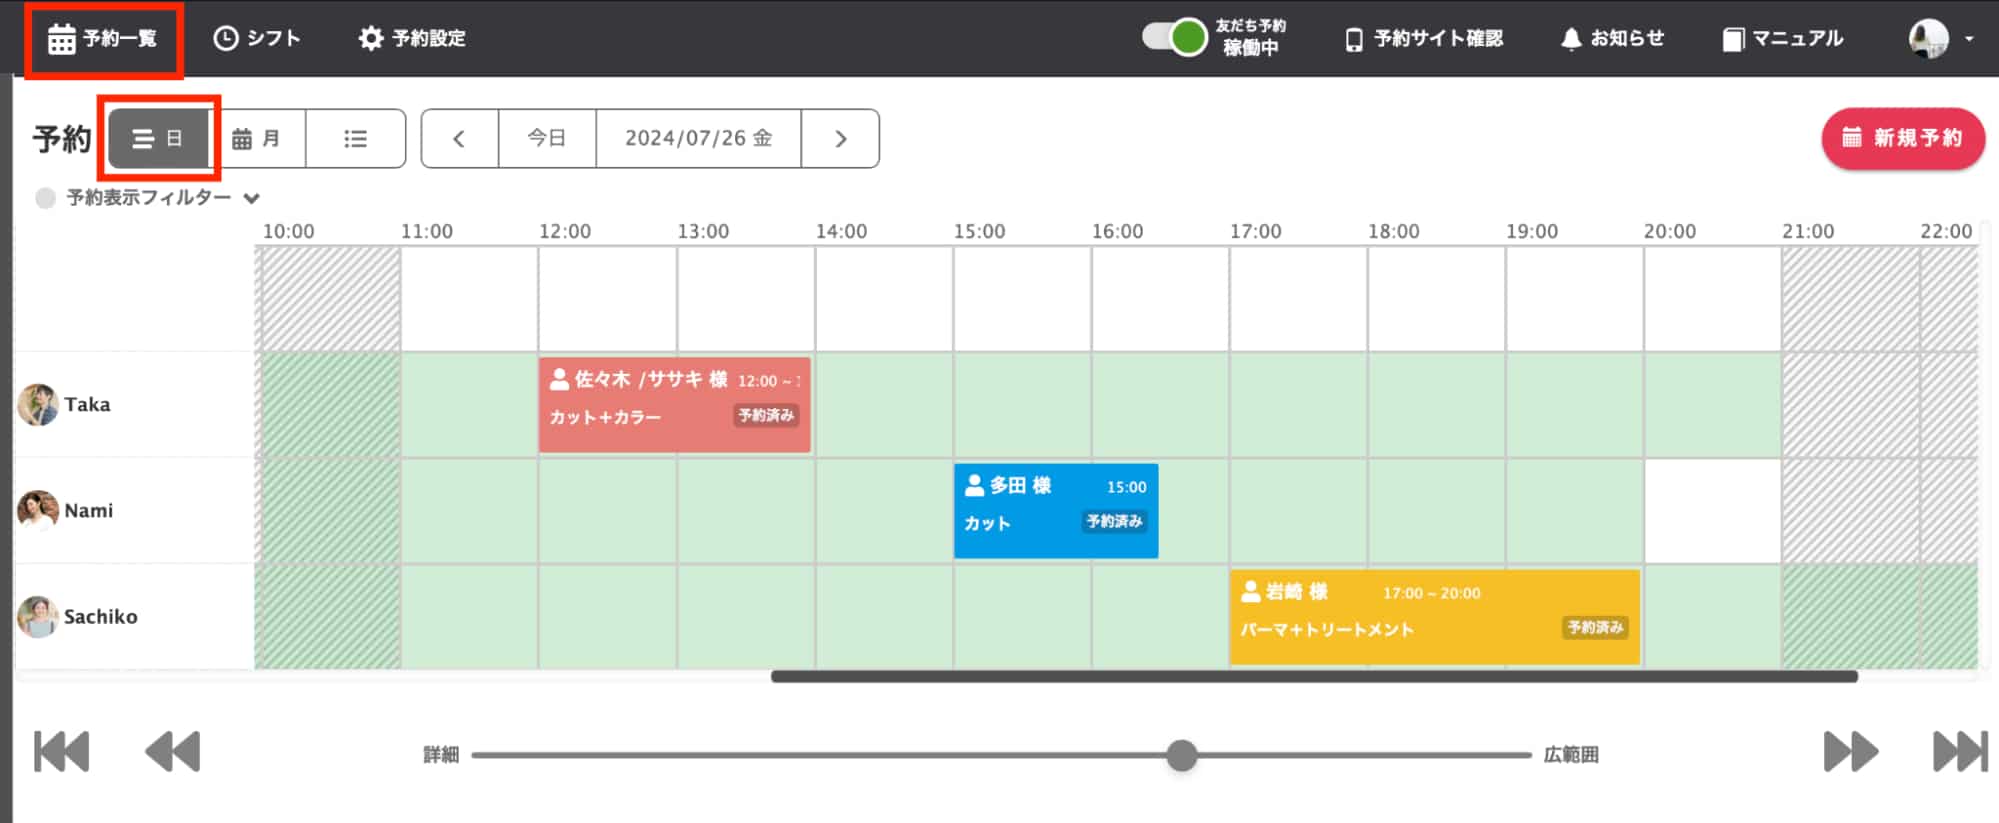Switch to list view icon
1999x823 pixels.
[x=355, y=138]
